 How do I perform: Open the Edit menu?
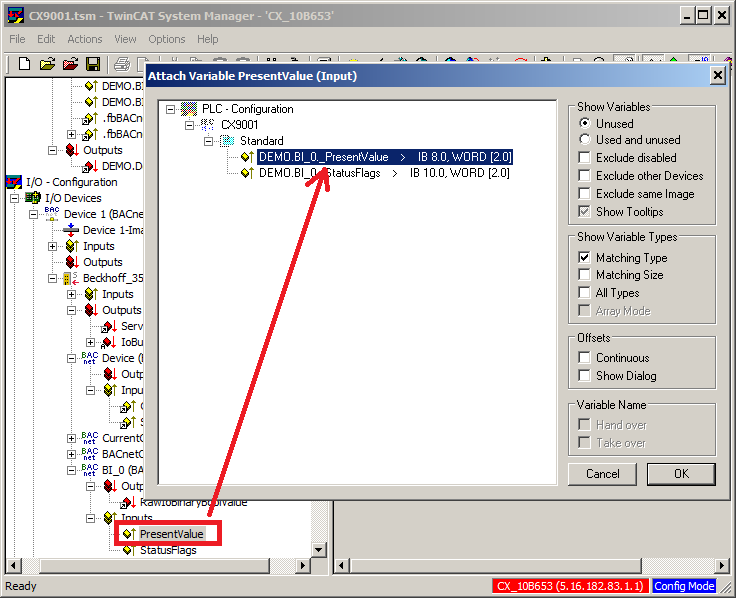(x=46, y=39)
